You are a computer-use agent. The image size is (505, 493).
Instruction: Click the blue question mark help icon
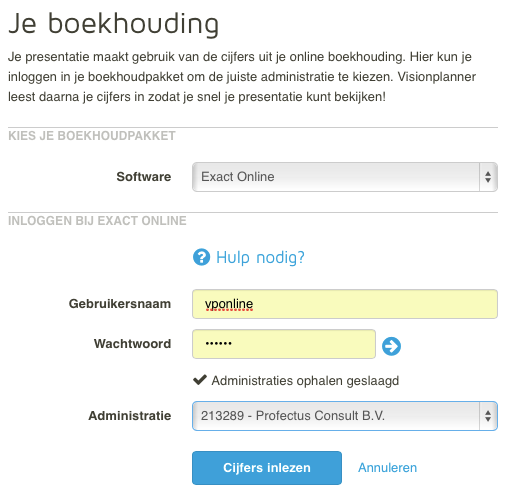pos(201,257)
